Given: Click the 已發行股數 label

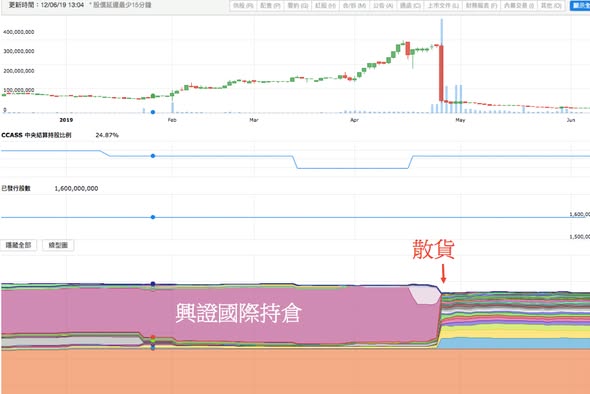Looking at the screenshot, I should 15,189.
